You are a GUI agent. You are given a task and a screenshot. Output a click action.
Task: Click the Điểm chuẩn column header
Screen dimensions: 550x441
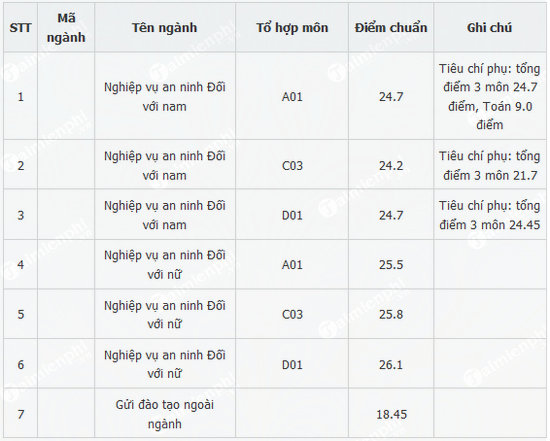click(391, 27)
